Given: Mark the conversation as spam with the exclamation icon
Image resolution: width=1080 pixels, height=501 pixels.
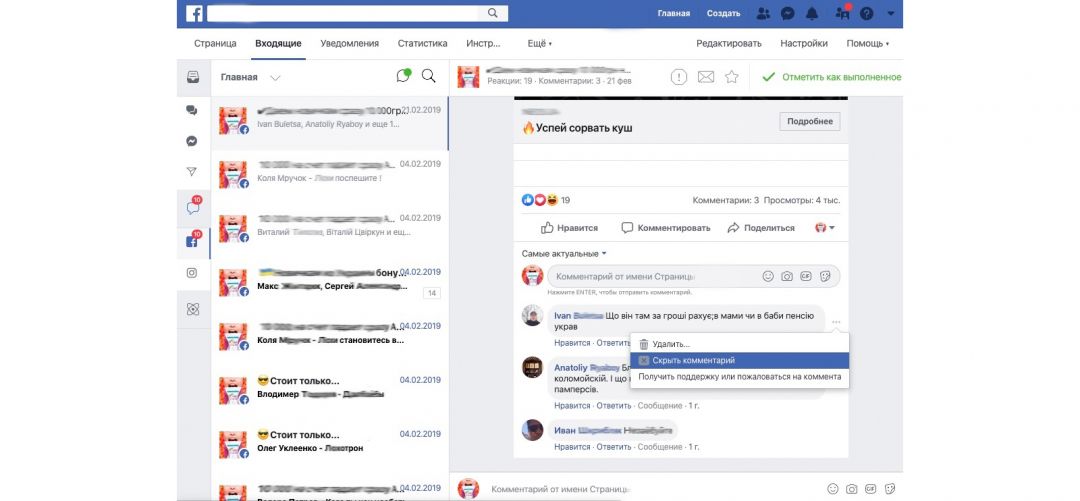Looking at the screenshot, I should [x=679, y=77].
